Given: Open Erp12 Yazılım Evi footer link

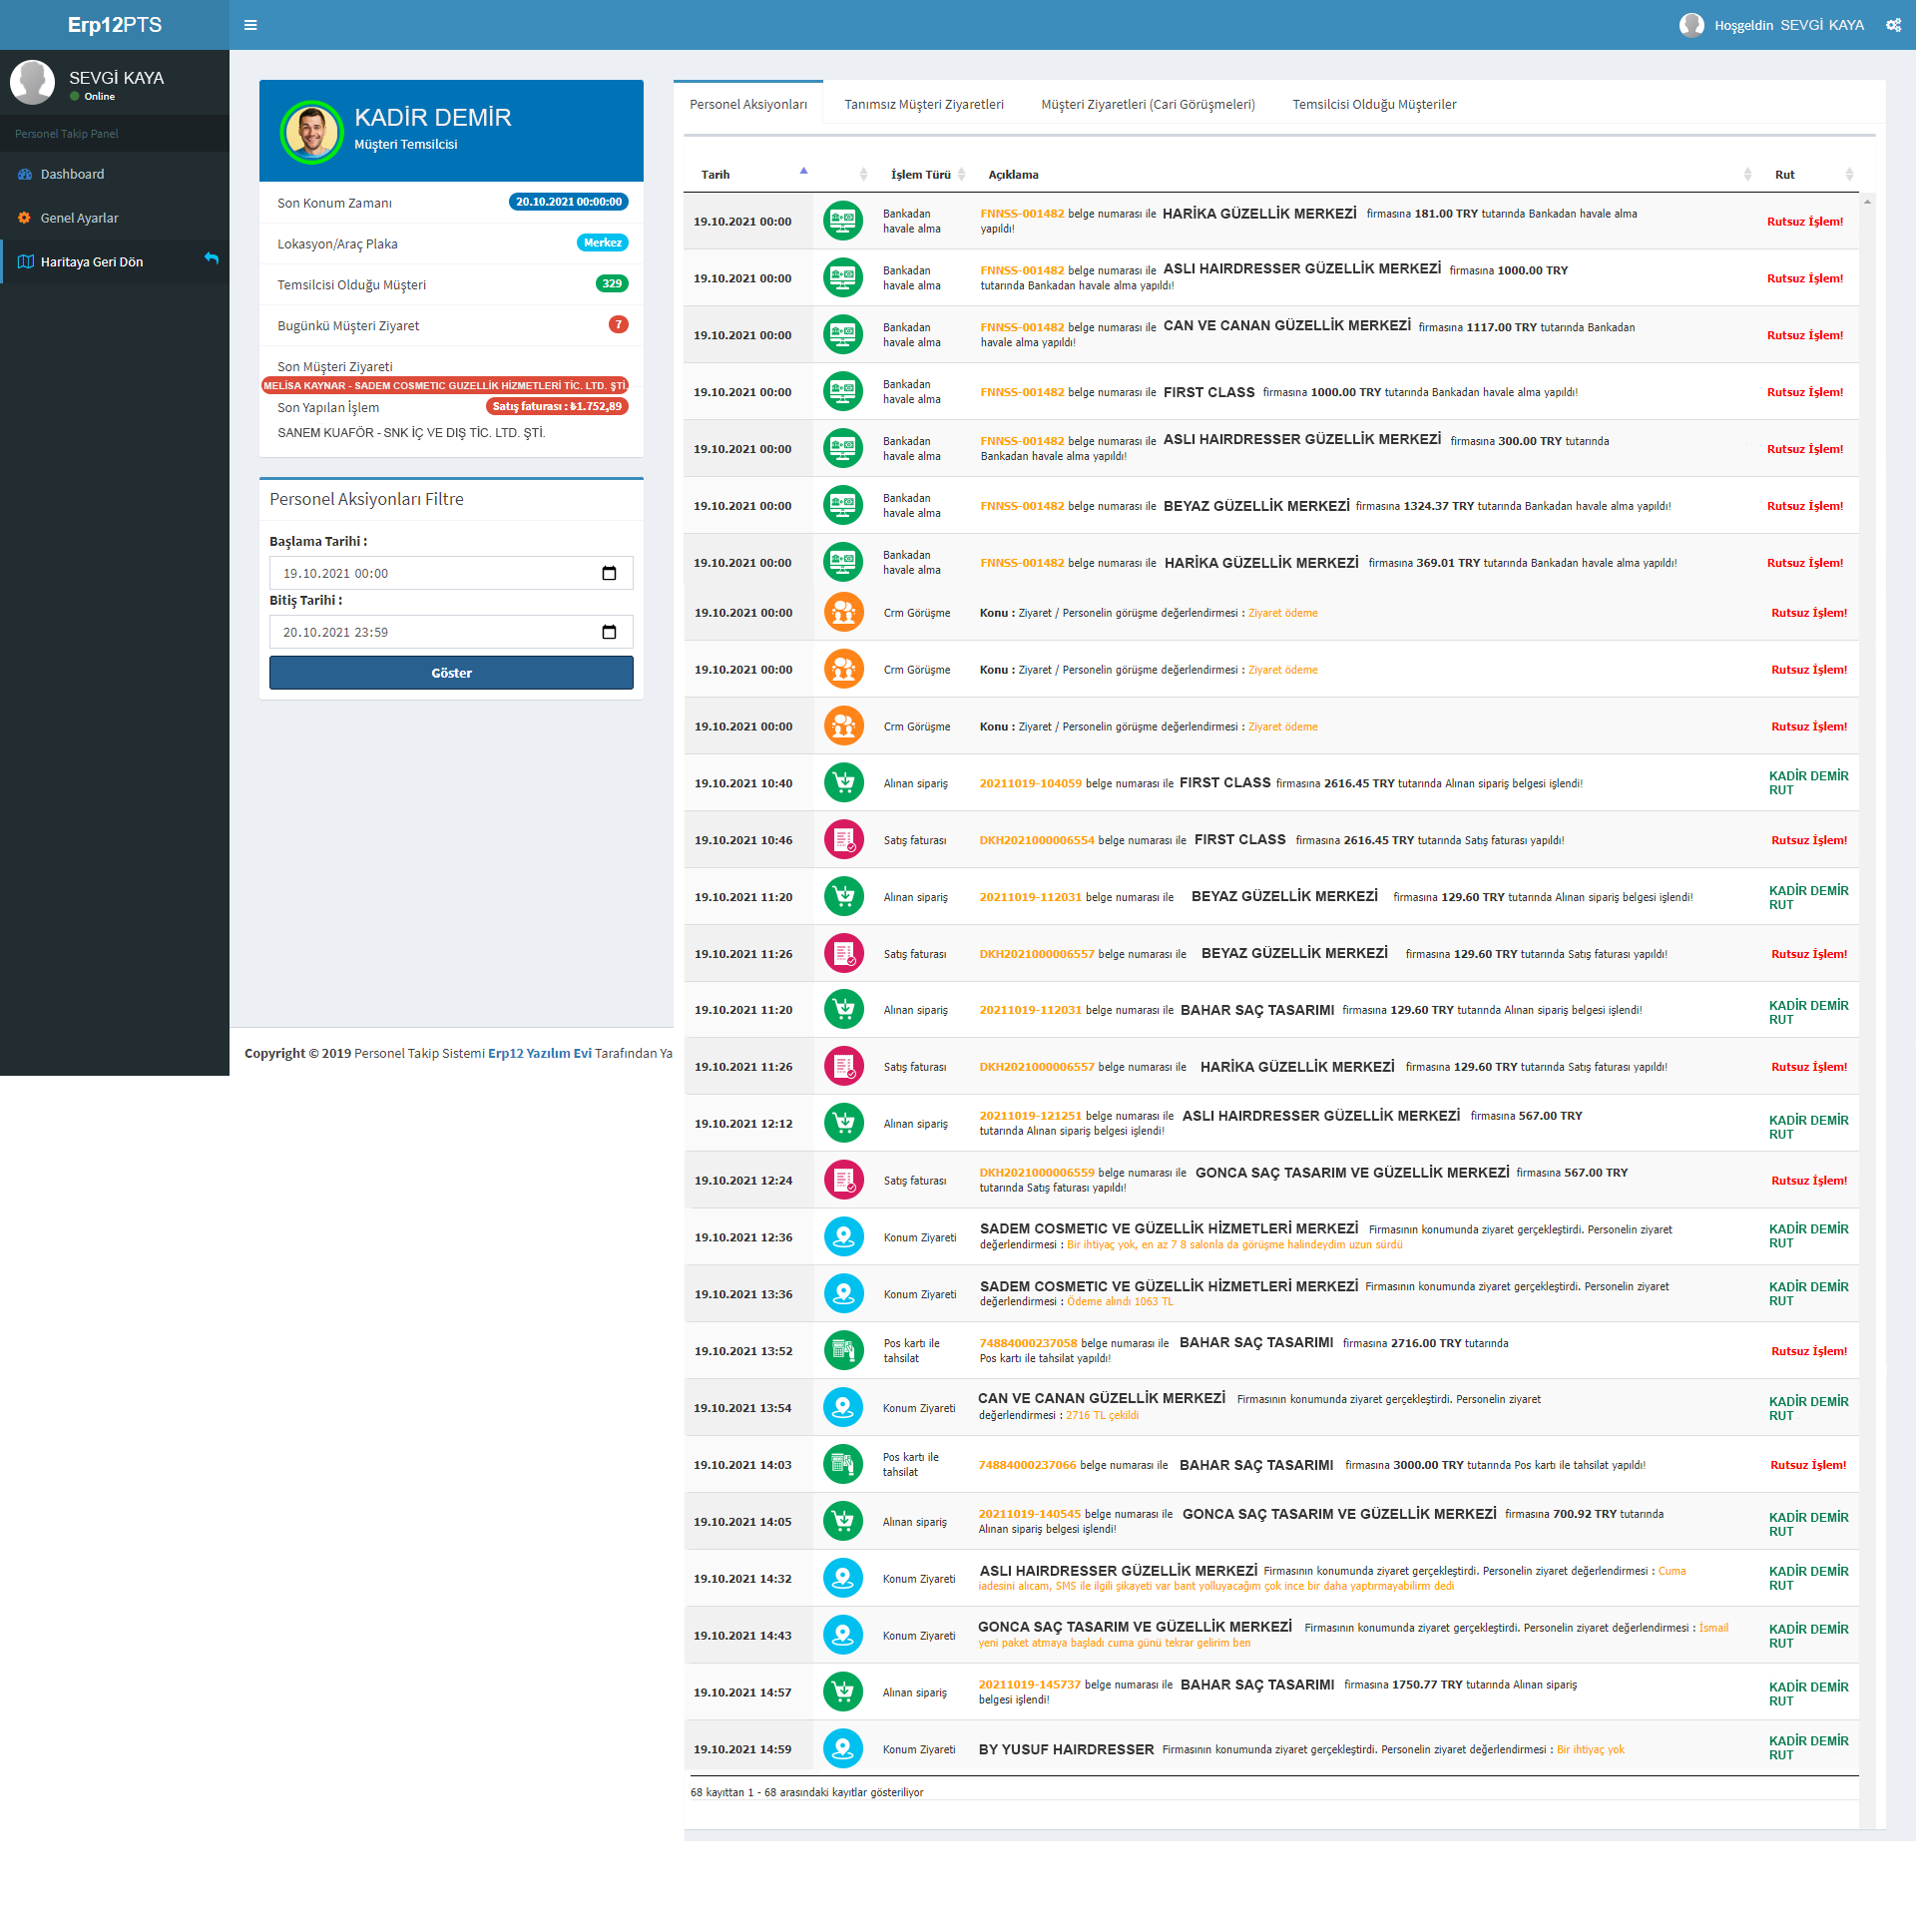Looking at the screenshot, I should (x=539, y=1053).
